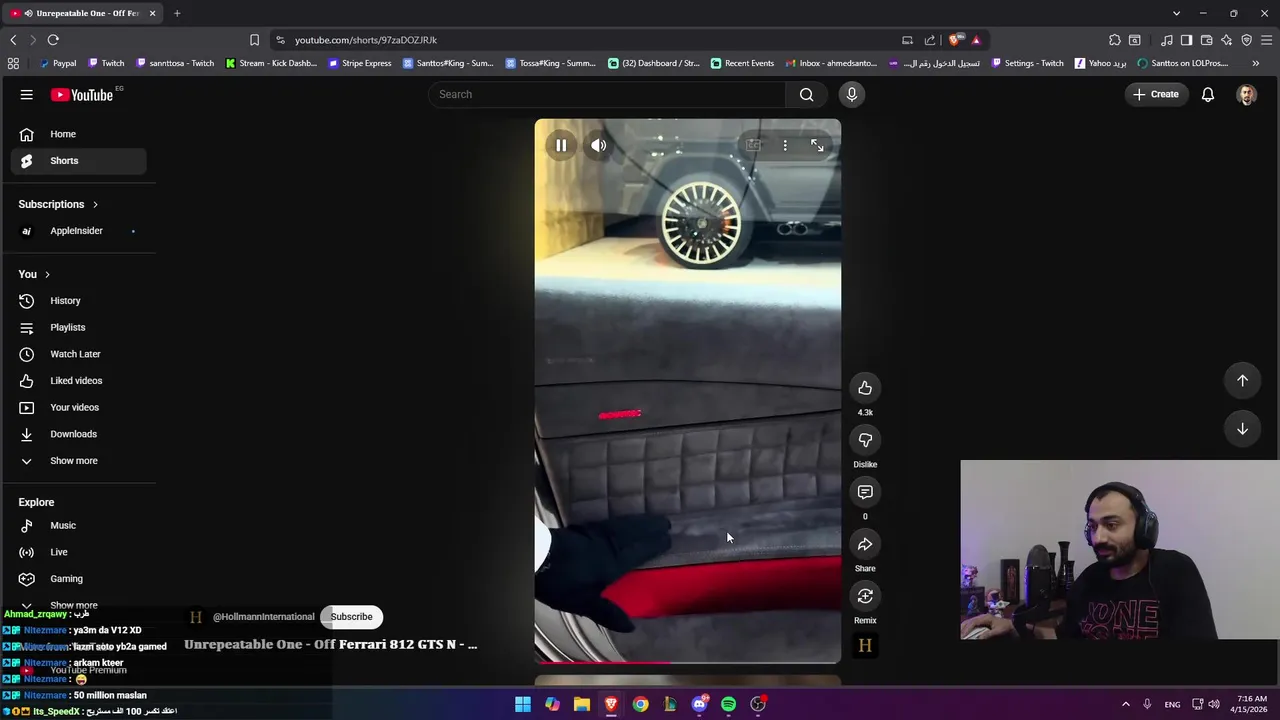The height and width of the screenshot is (720, 1280).
Task: Open Brave Shields lion icon
Action: 955,40
